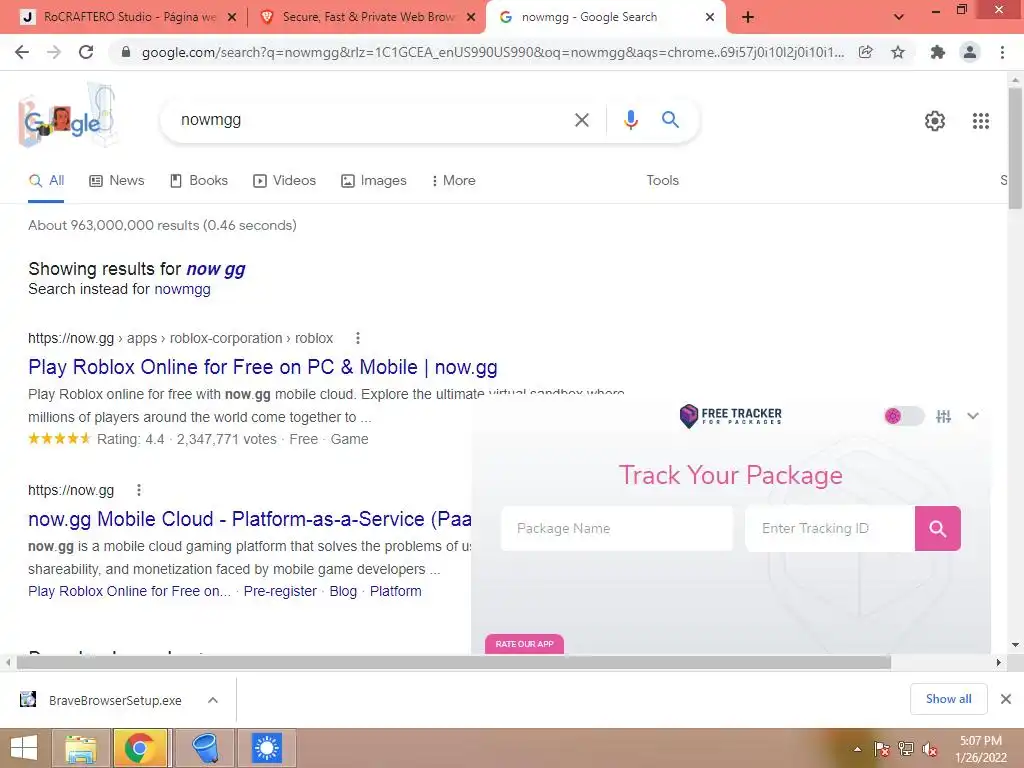Click the 'now gg' corrected query link
Image resolution: width=1024 pixels, height=768 pixels.
pos(216,269)
